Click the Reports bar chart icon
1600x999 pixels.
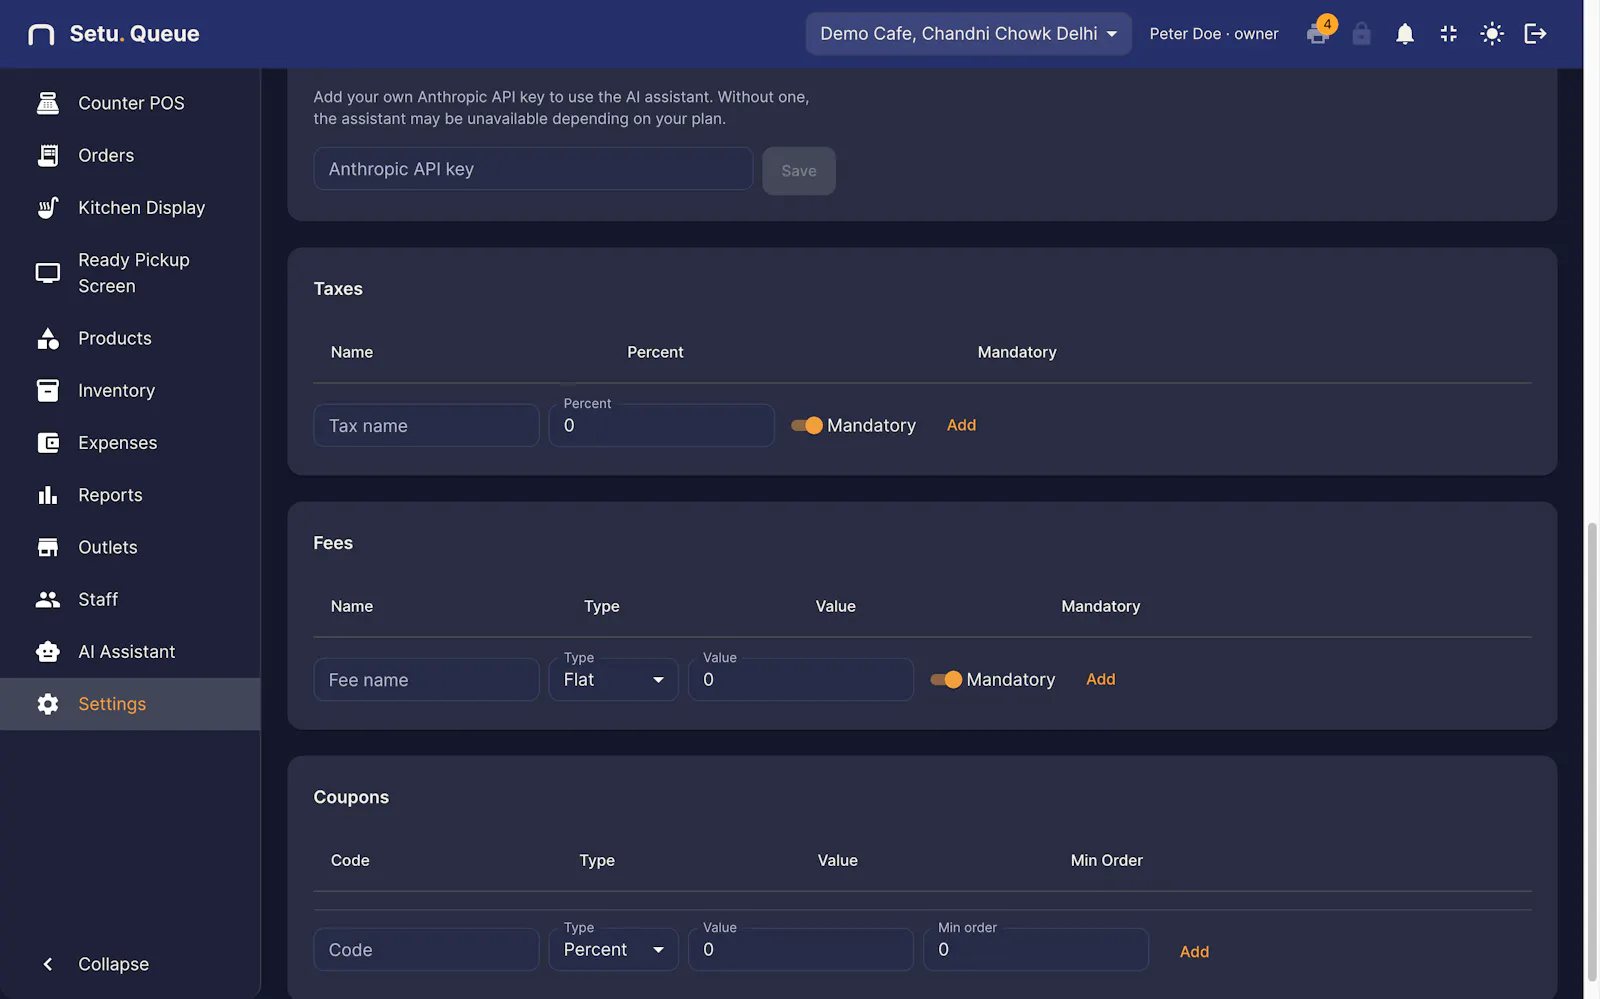48,495
